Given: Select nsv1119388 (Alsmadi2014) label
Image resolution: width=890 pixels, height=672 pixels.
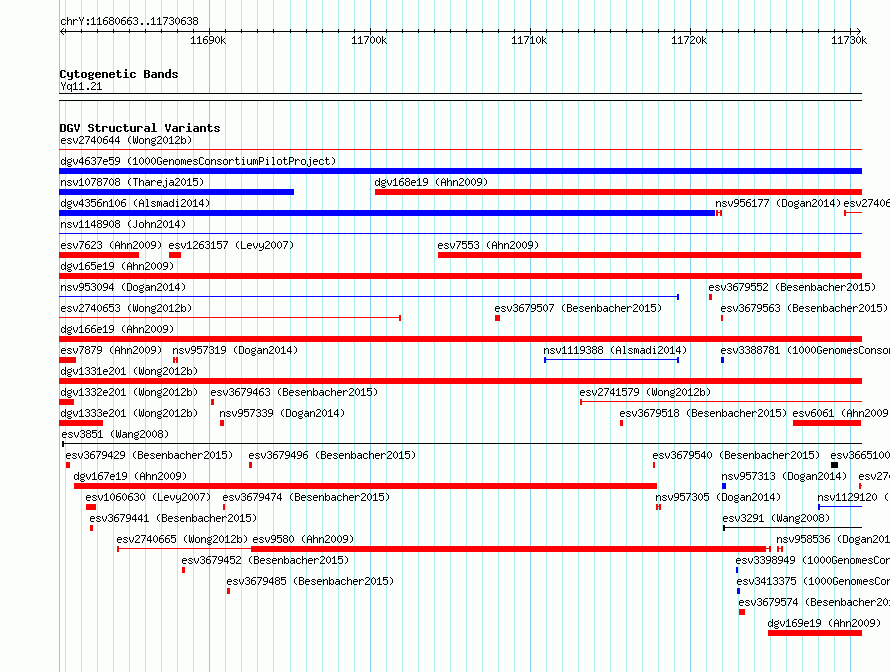Looking at the screenshot, I should click(615, 350).
